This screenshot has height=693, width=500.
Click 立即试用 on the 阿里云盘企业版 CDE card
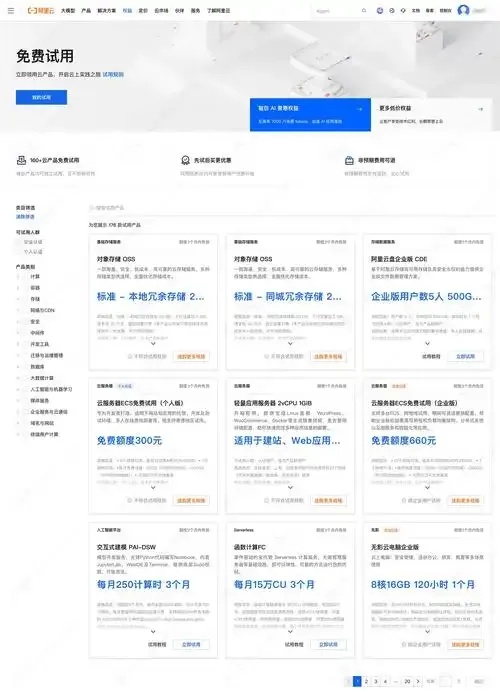coord(465,356)
